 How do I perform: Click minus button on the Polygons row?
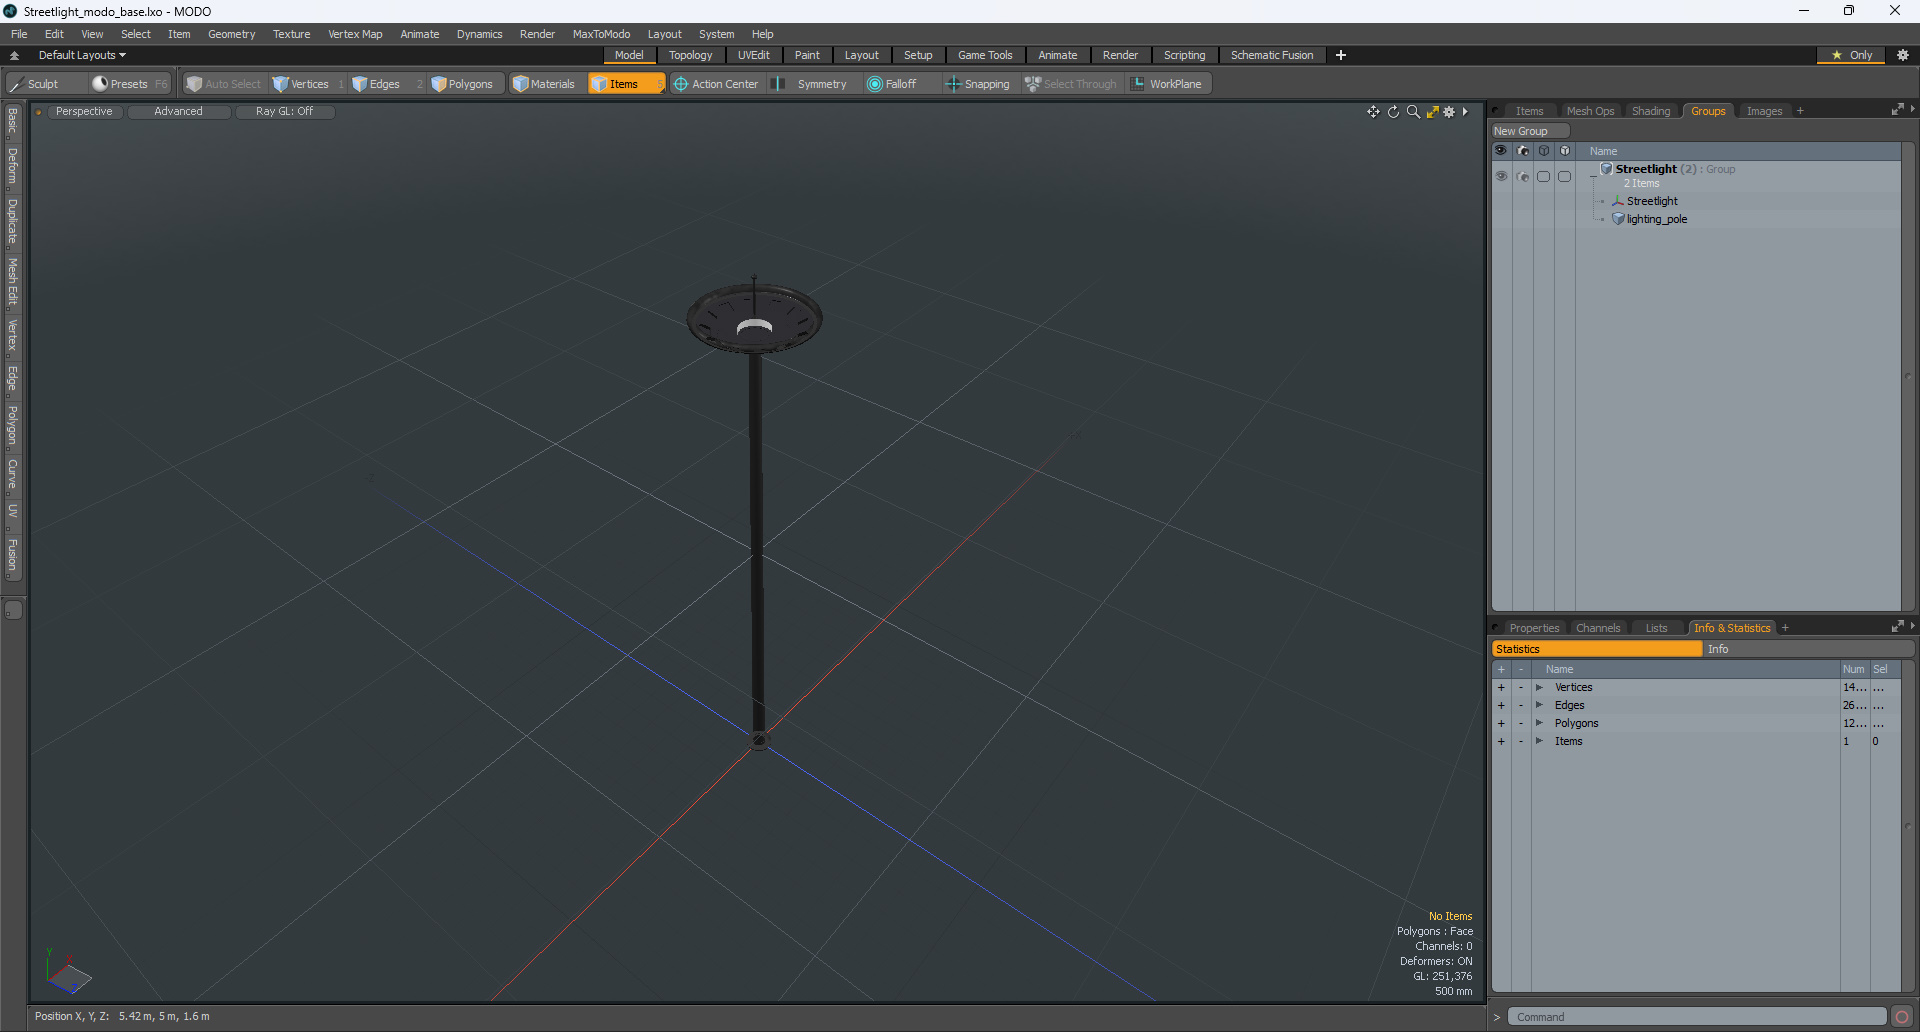click(x=1521, y=723)
